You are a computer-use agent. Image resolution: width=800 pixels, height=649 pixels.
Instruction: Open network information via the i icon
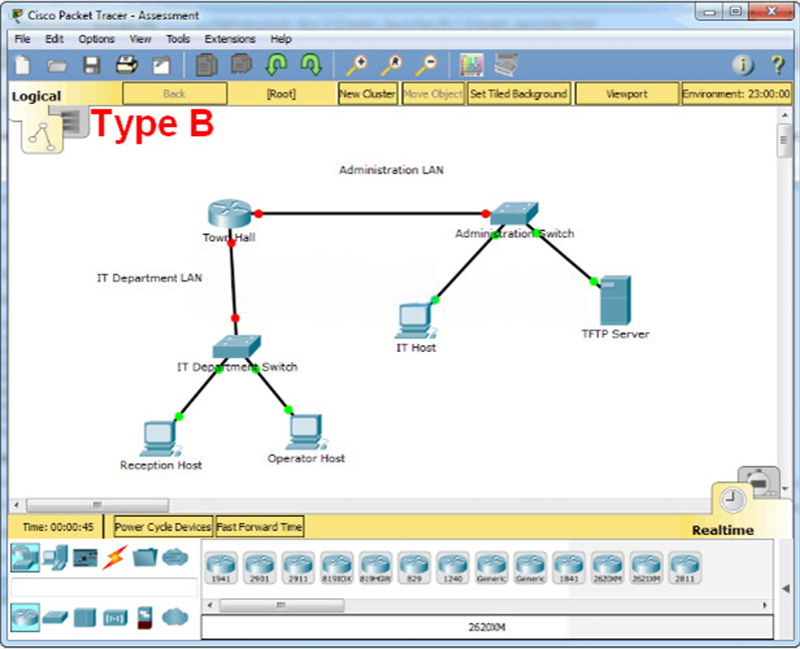pos(743,65)
